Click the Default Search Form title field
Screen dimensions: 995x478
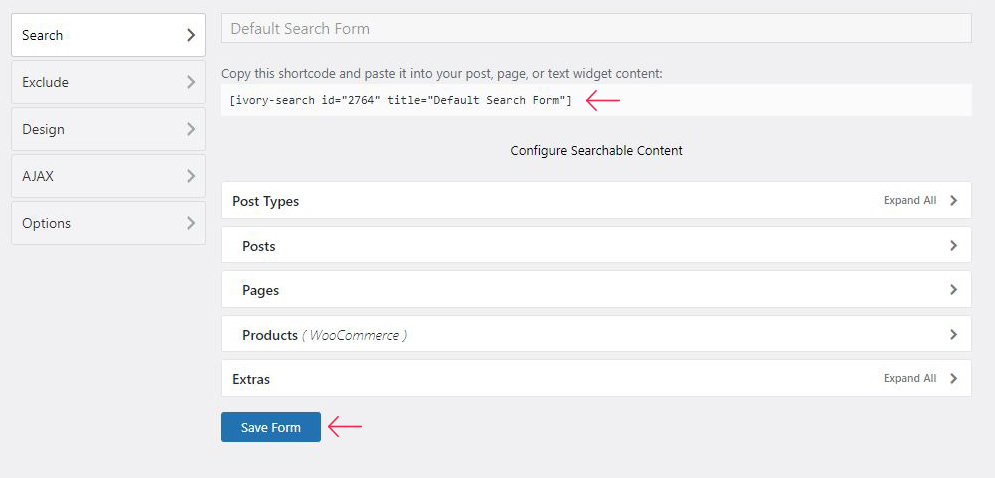coord(596,29)
